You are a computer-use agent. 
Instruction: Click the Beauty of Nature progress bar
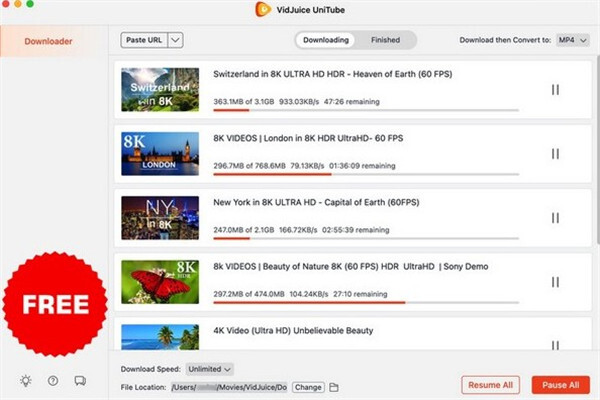click(366, 302)
